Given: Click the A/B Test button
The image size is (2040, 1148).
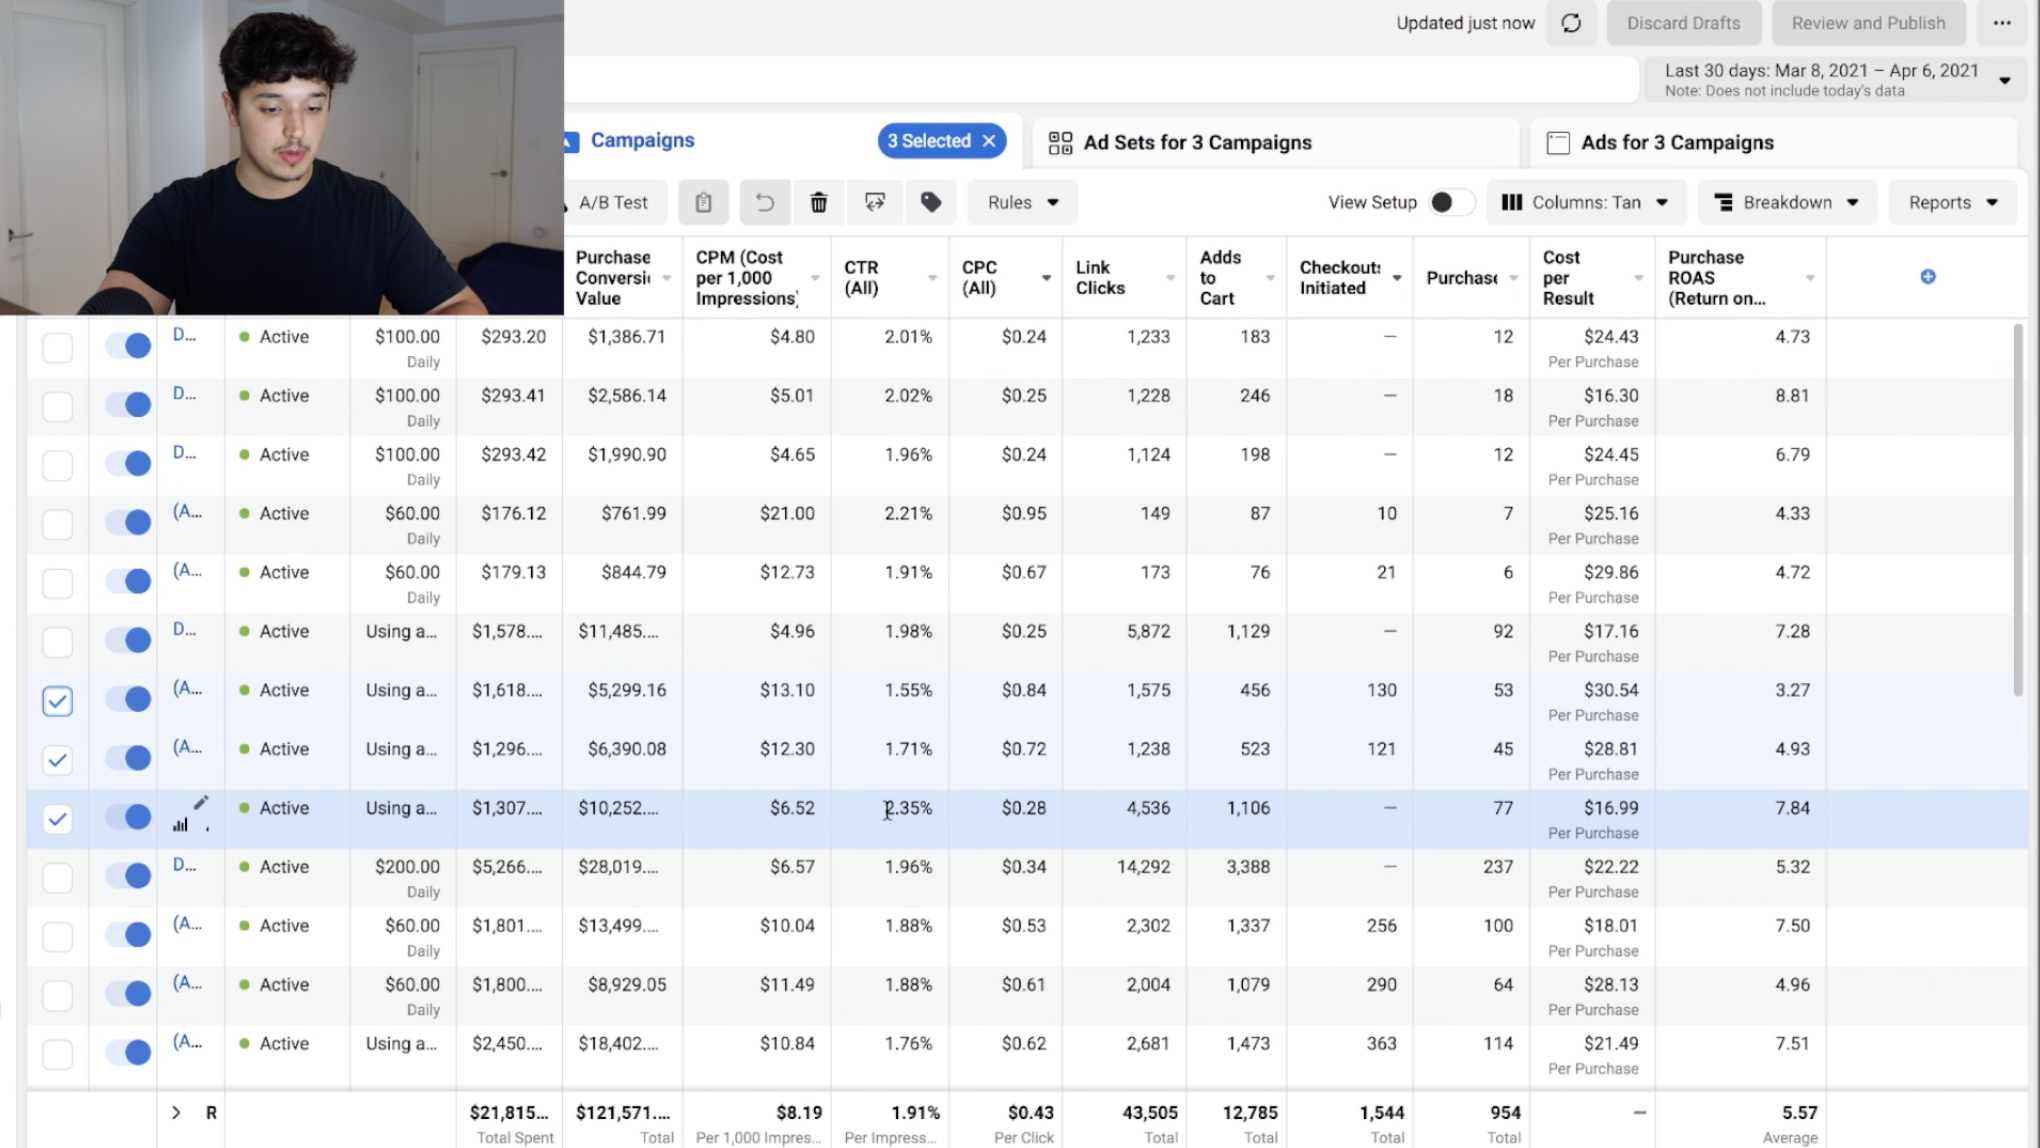Looking at the screenshot, I should point(613,202).
